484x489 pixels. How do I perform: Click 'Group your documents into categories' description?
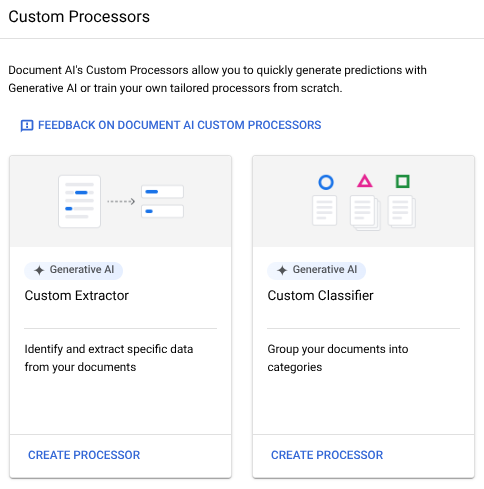coord(338,358)
